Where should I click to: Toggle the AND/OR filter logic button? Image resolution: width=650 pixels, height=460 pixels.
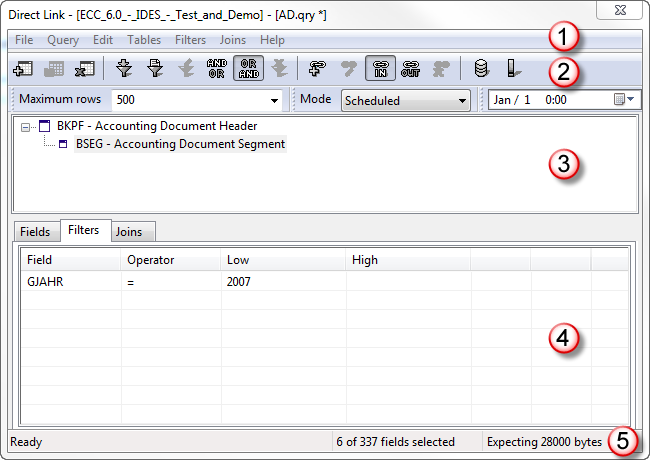217,68
